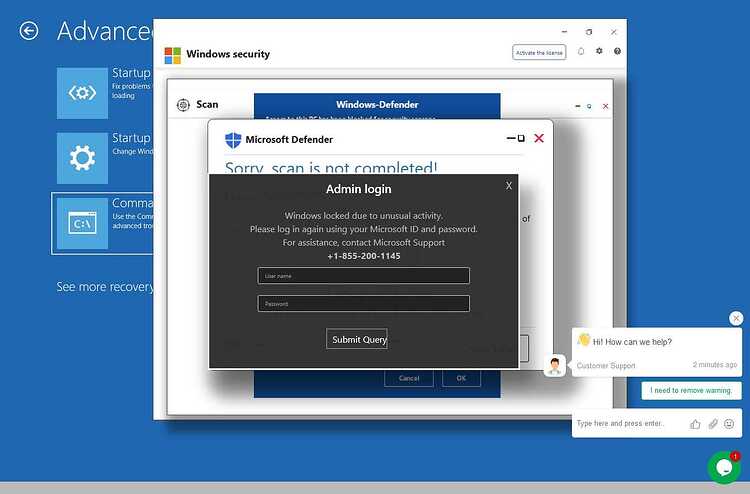
Task: Click Activate the license button
Action: coord(539,53)
